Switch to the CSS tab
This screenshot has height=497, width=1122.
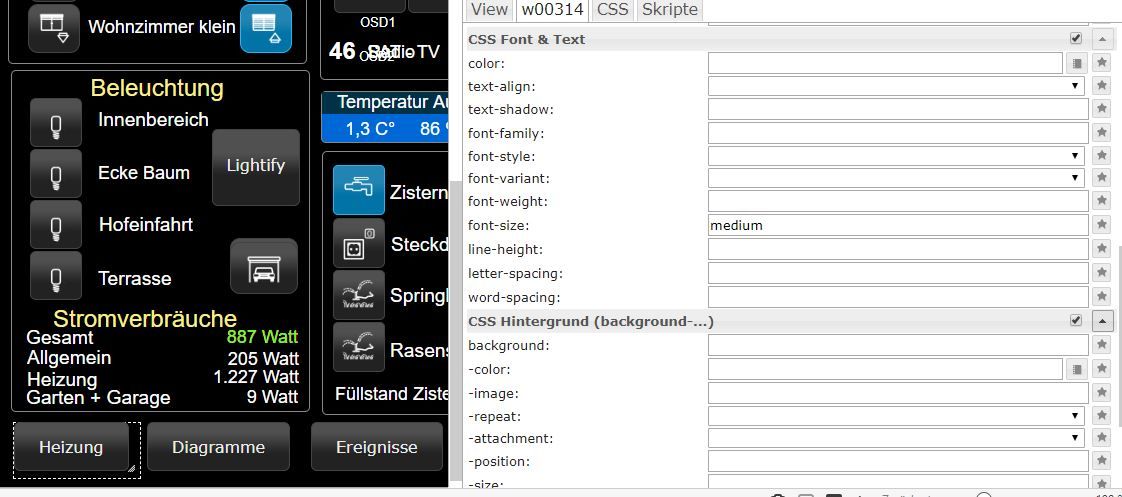pyautogui.click(x=612, y=10)
